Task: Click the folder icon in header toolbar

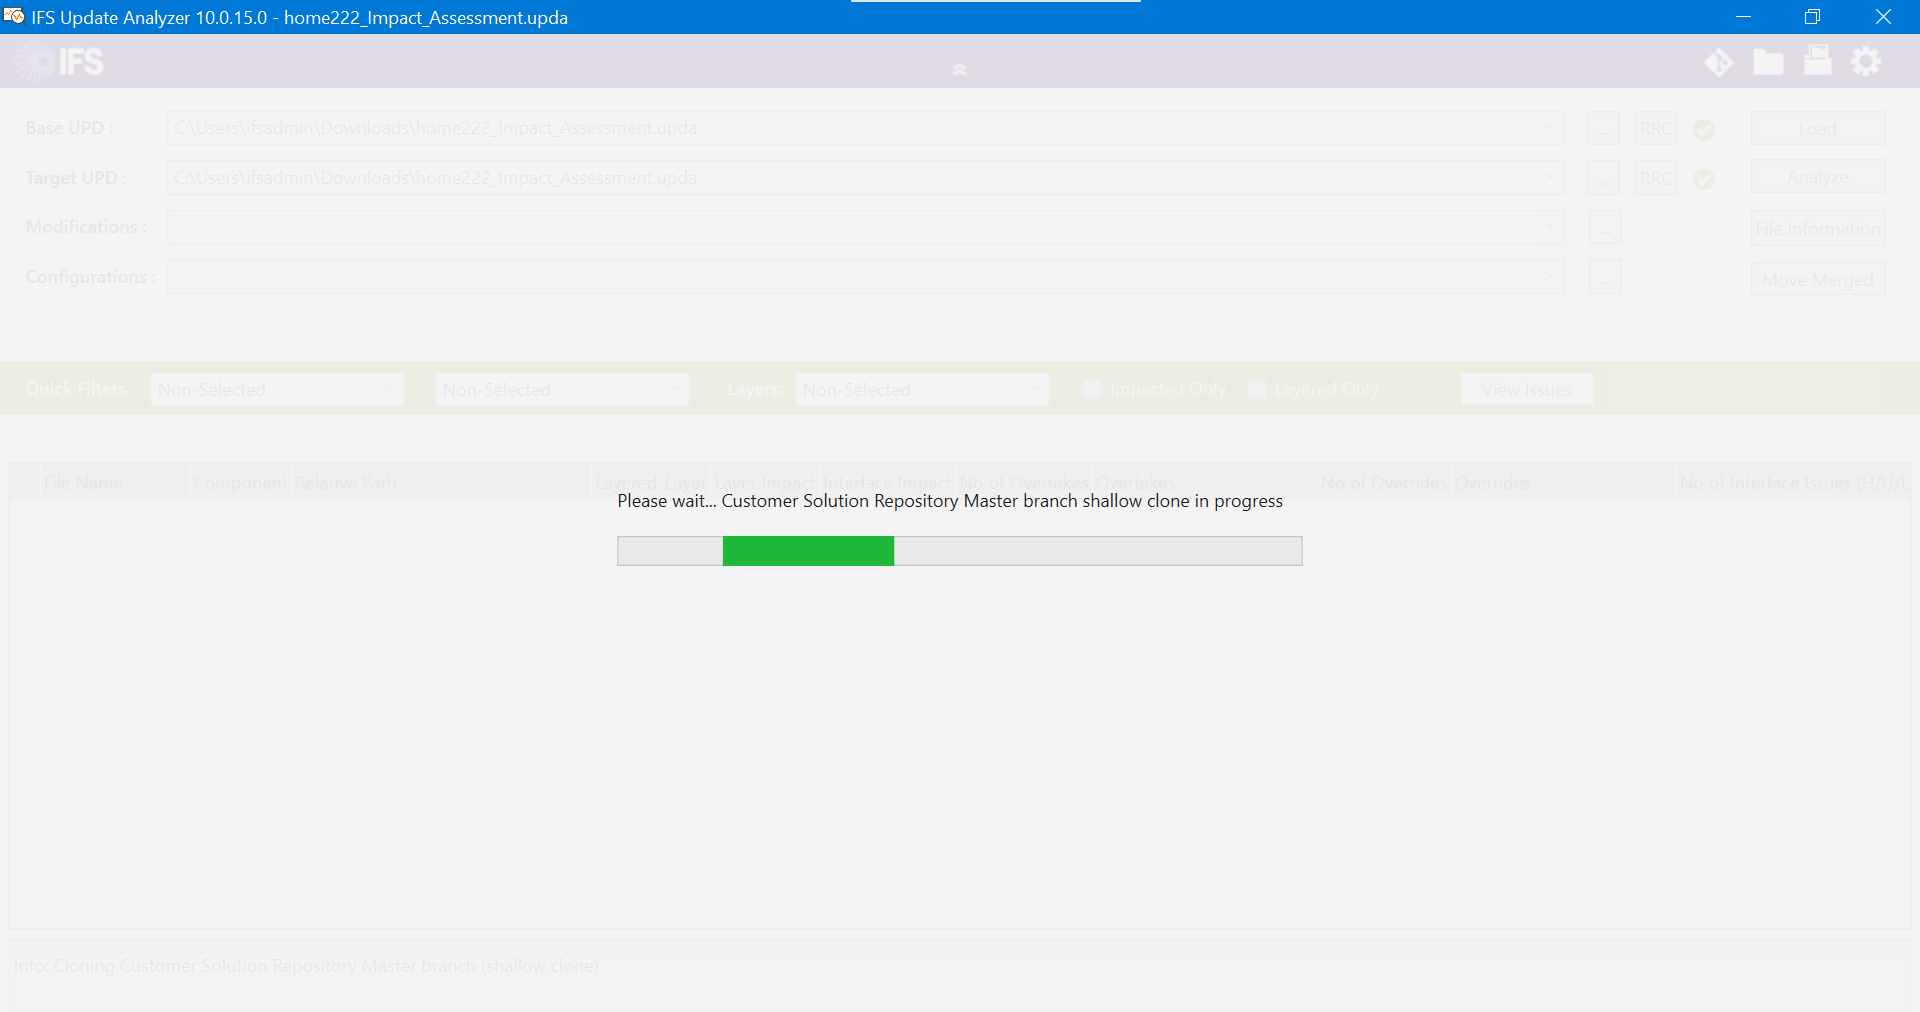Action: click(x=1768, y=62)
